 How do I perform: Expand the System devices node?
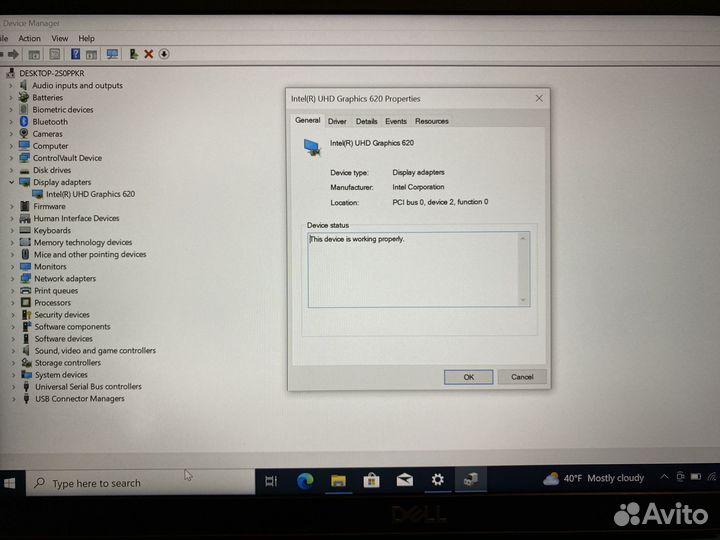pos(13,375)
